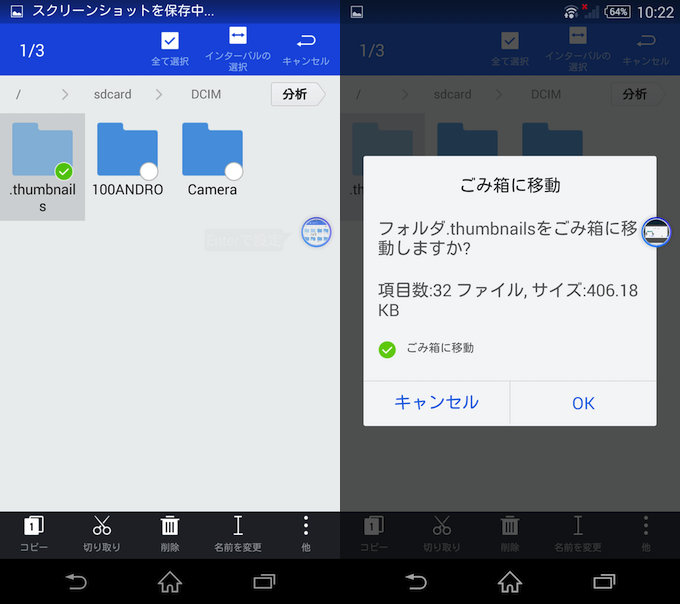This screenshot has width=680, height=604.
Task: Select DCIM in the undimmed breadcrumb path
Action: point(205,95)
